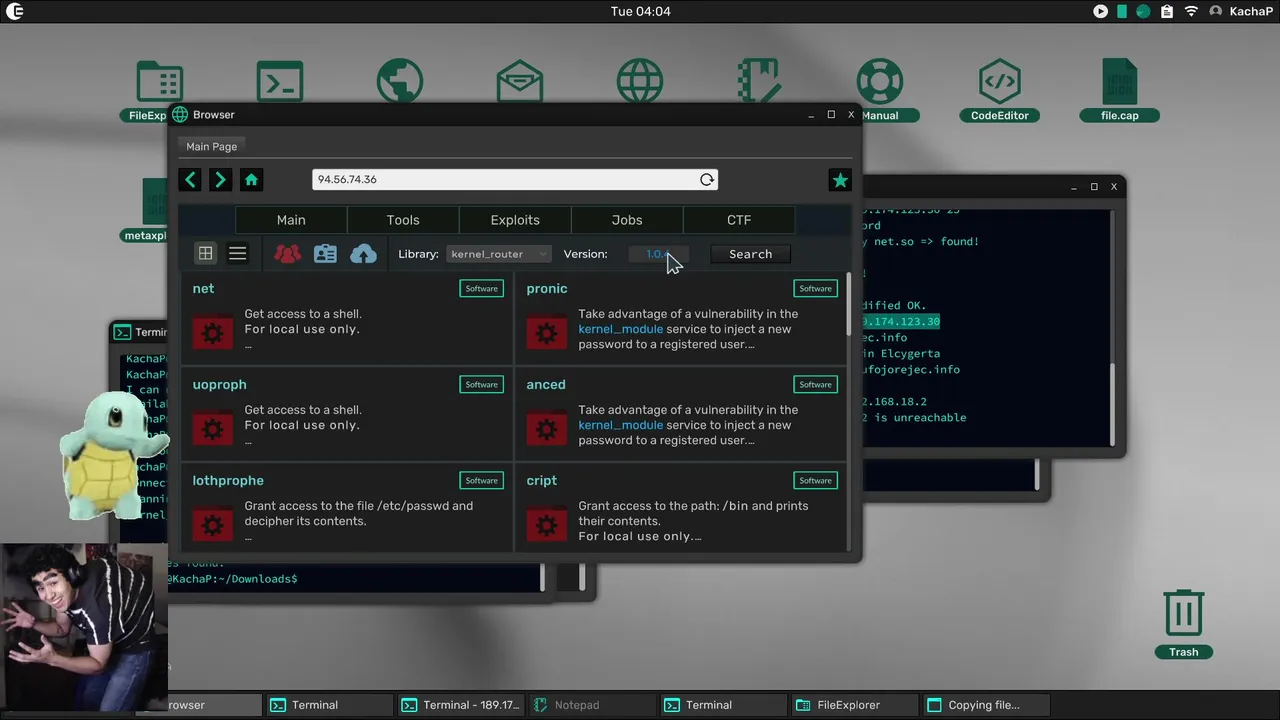
Task: Click the gear icon of the uoproph exploit
Action: pos(212,430)
